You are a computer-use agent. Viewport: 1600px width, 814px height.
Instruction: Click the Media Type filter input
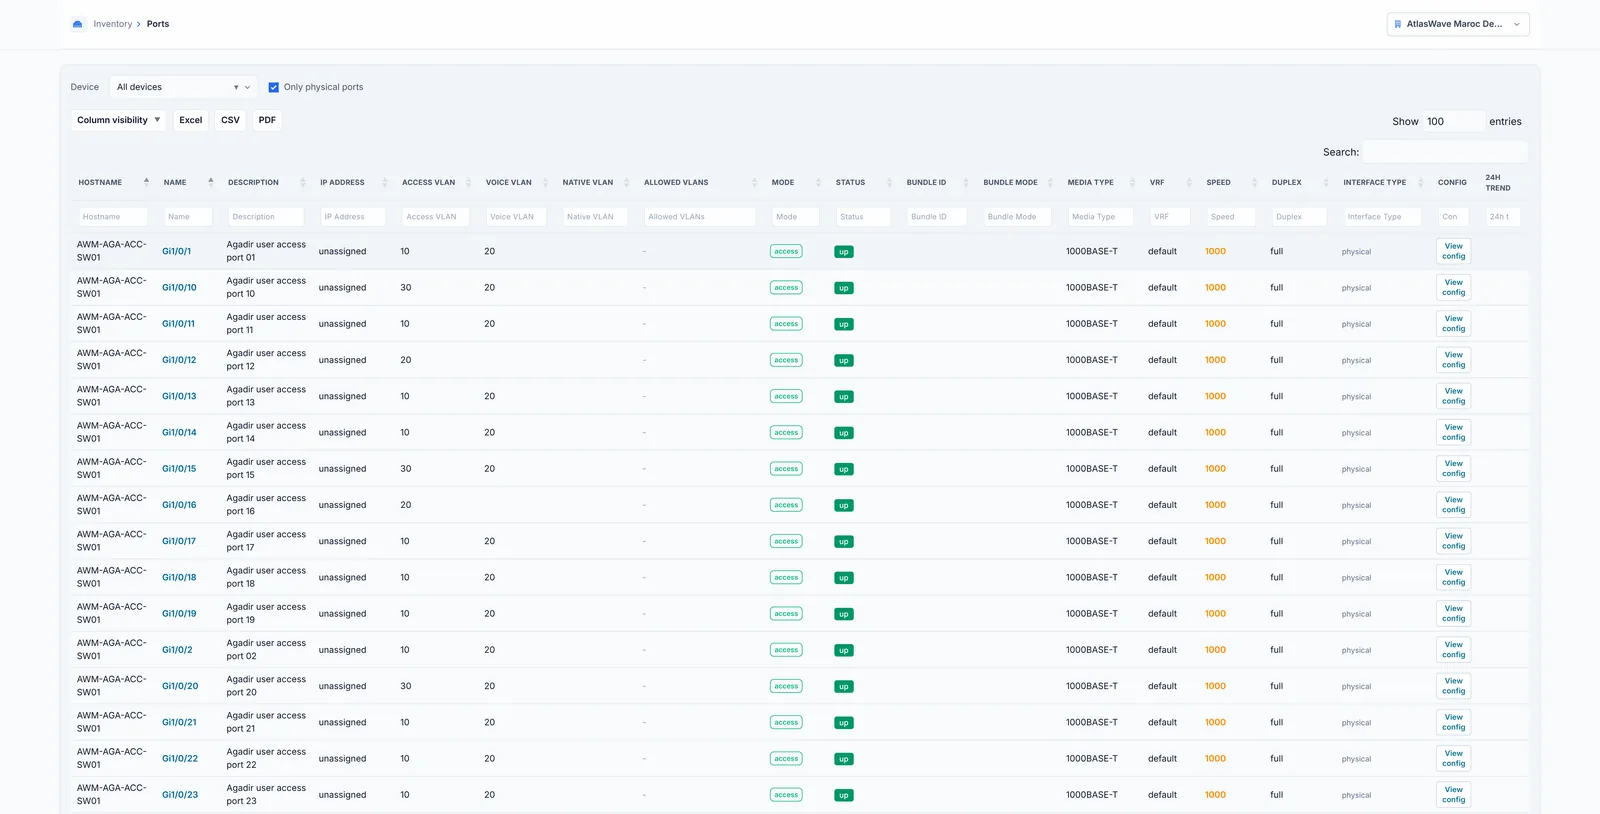coord(1100,216)
